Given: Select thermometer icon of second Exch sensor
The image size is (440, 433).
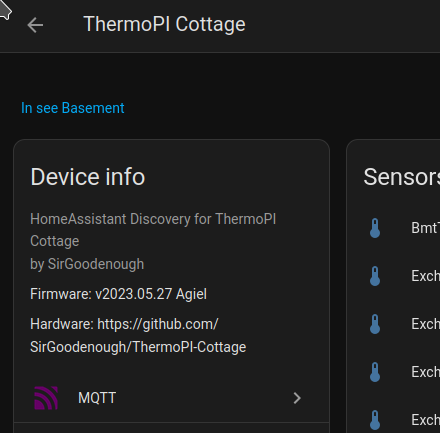Looking at the screenshot, I should coord(375,324).
